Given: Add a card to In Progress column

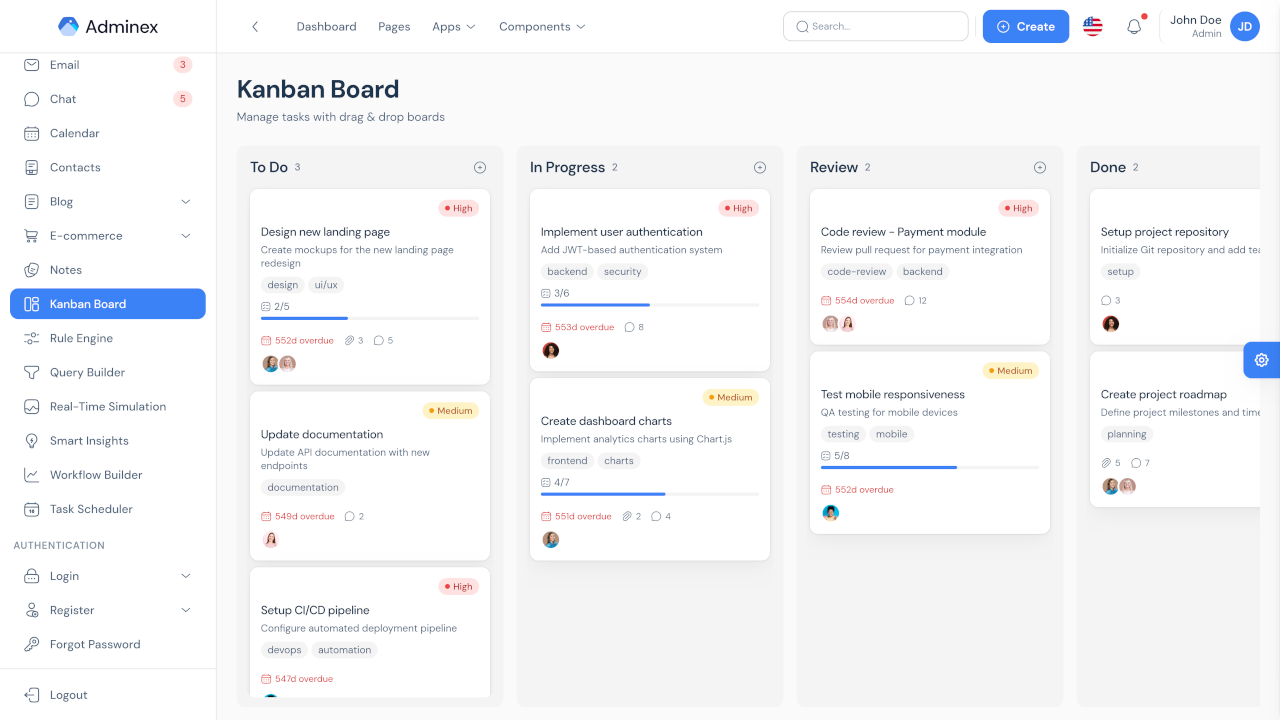Looking at the screenshot, I should pos(760,168).
